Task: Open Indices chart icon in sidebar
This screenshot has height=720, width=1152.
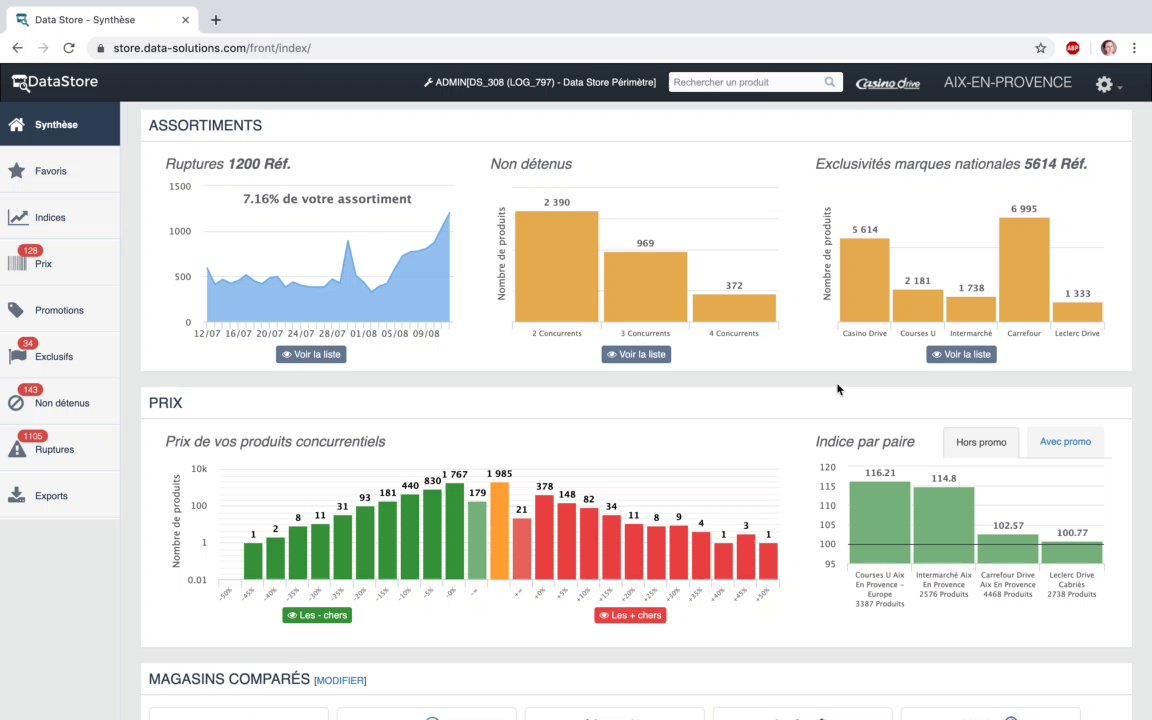Action: tap(18, 217)
